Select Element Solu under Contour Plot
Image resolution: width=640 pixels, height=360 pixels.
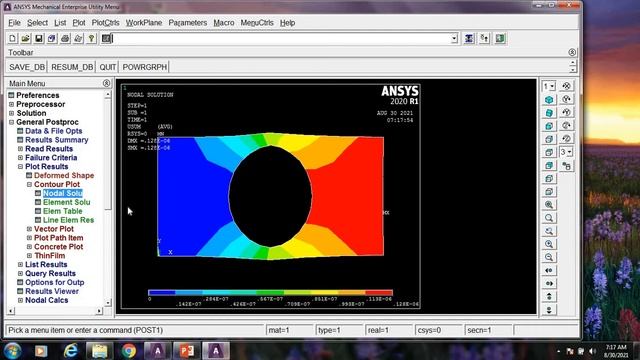pos(67,202)
